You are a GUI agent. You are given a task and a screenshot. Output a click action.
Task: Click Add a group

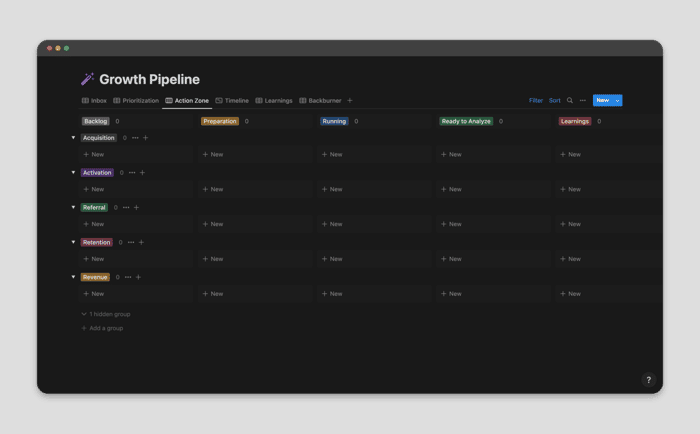pos(102,328)
